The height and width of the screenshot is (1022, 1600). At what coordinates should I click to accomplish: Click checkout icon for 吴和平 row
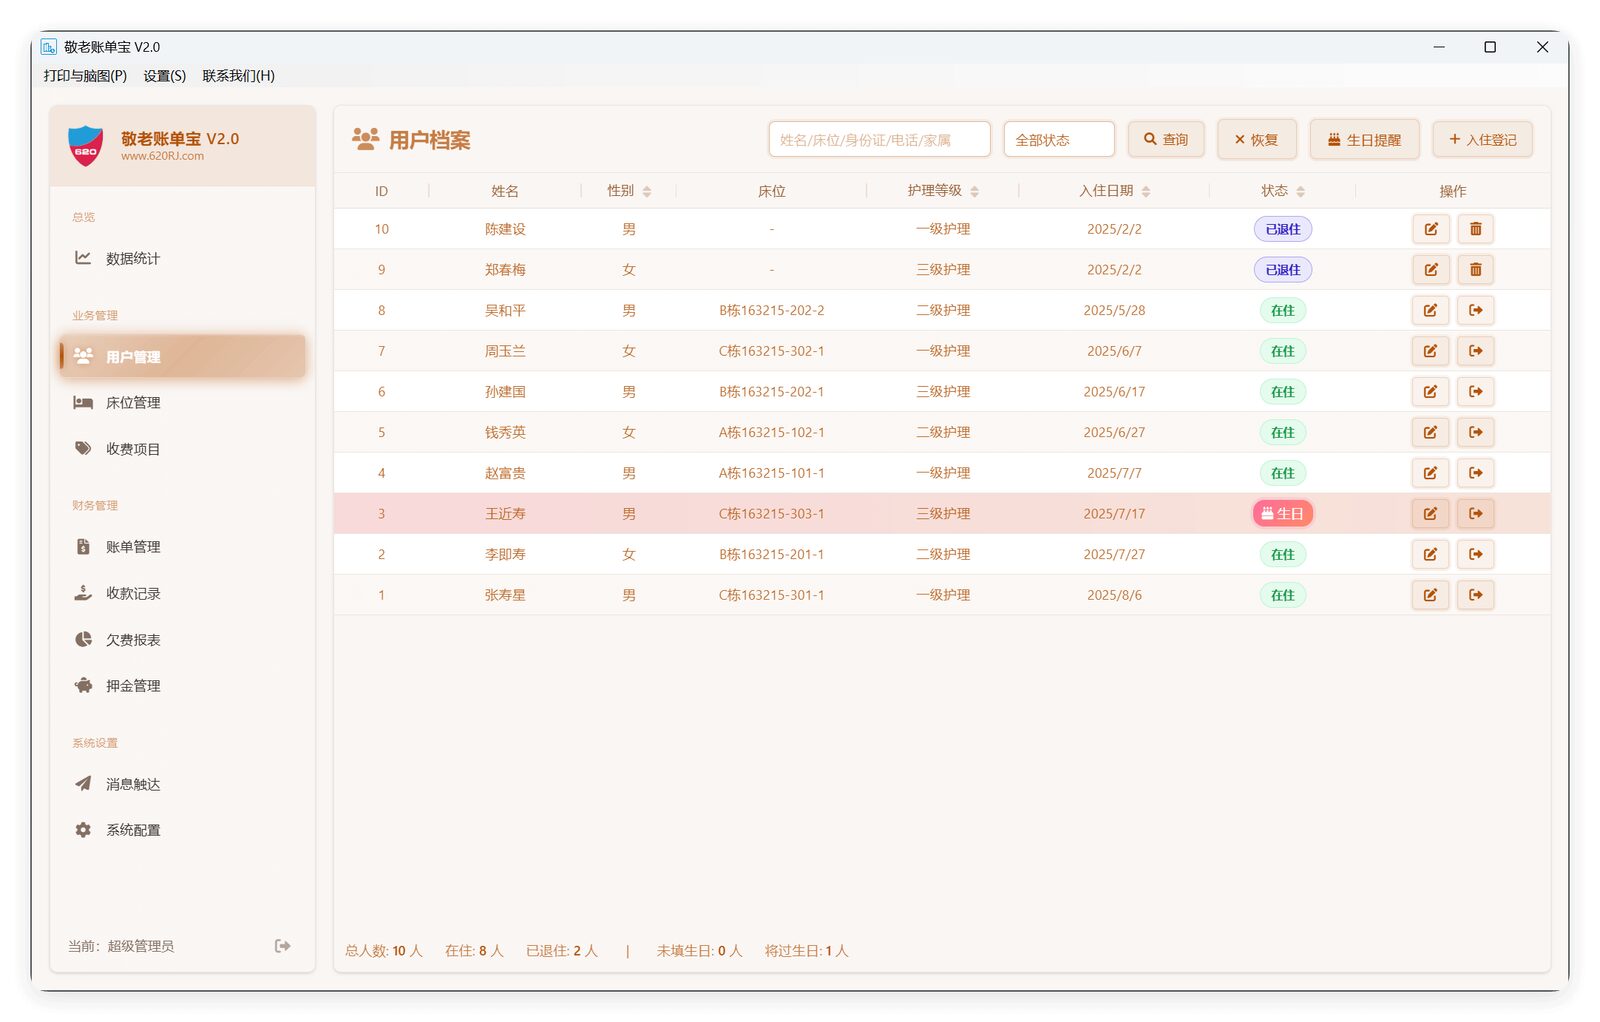tap(1475, 311)
